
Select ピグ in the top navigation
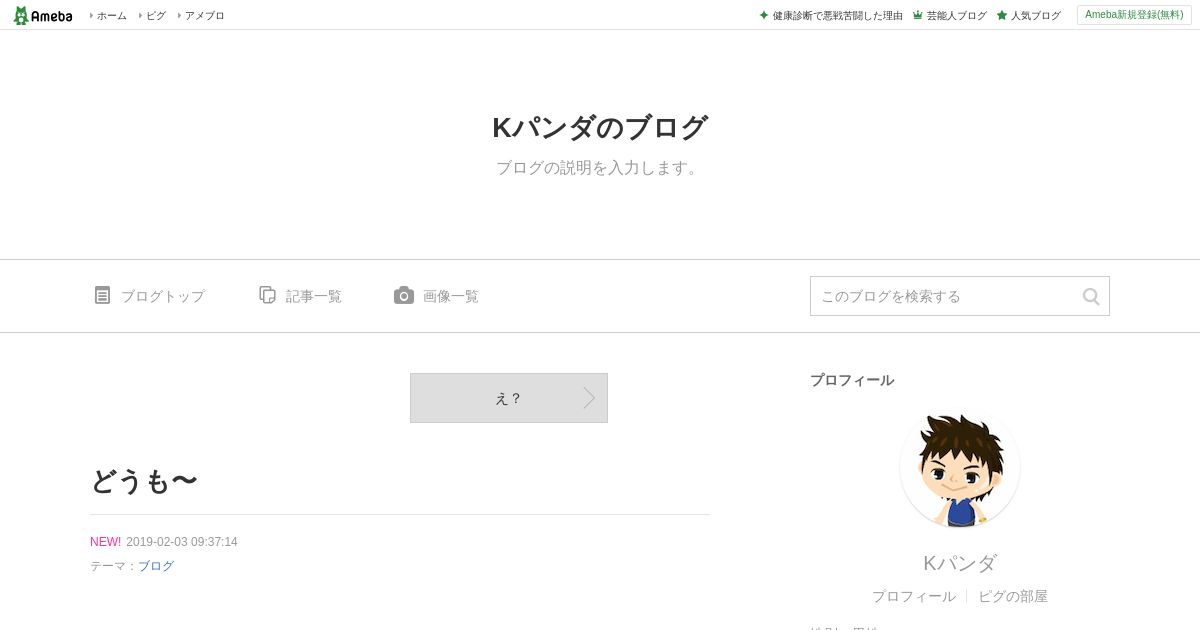[156, 15]
